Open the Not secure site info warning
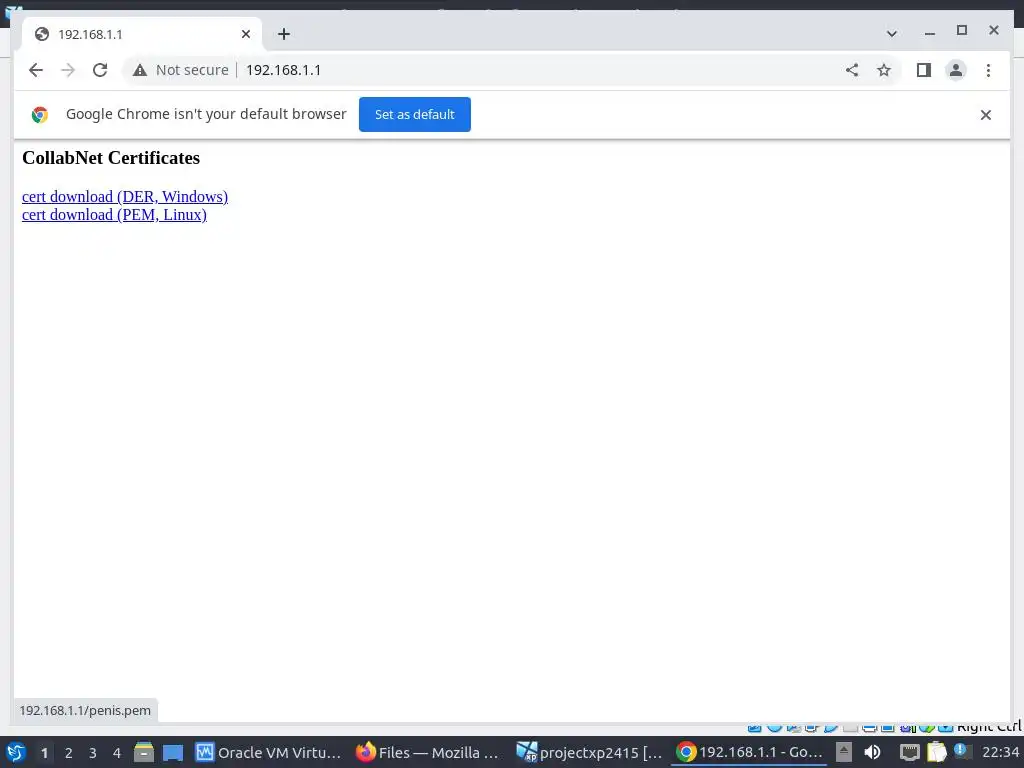1024x768 pixels. click(181, 70)
